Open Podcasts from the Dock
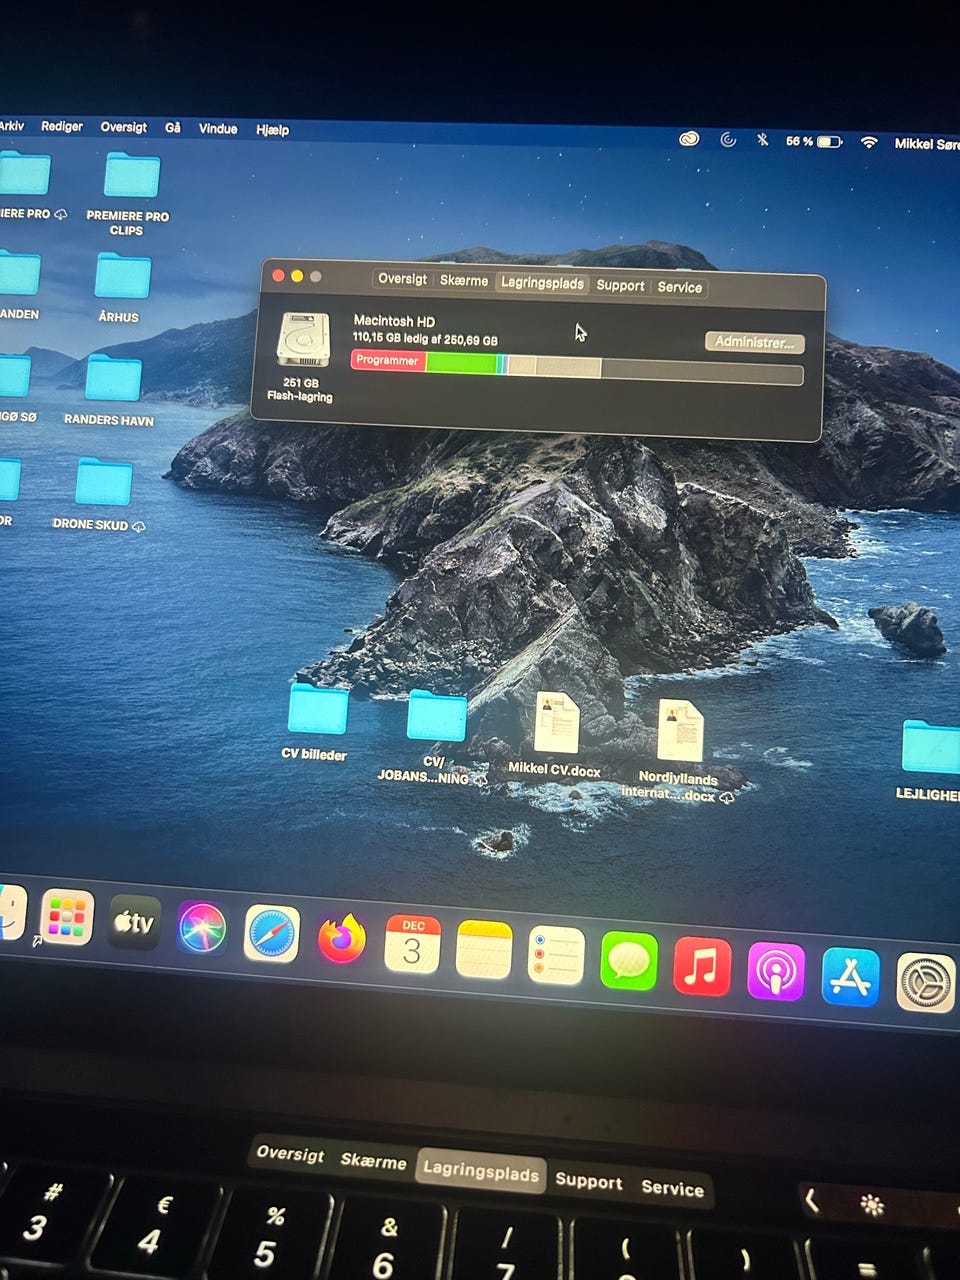The height and width of the screenshot is (1280, 960). pos(776,972)
